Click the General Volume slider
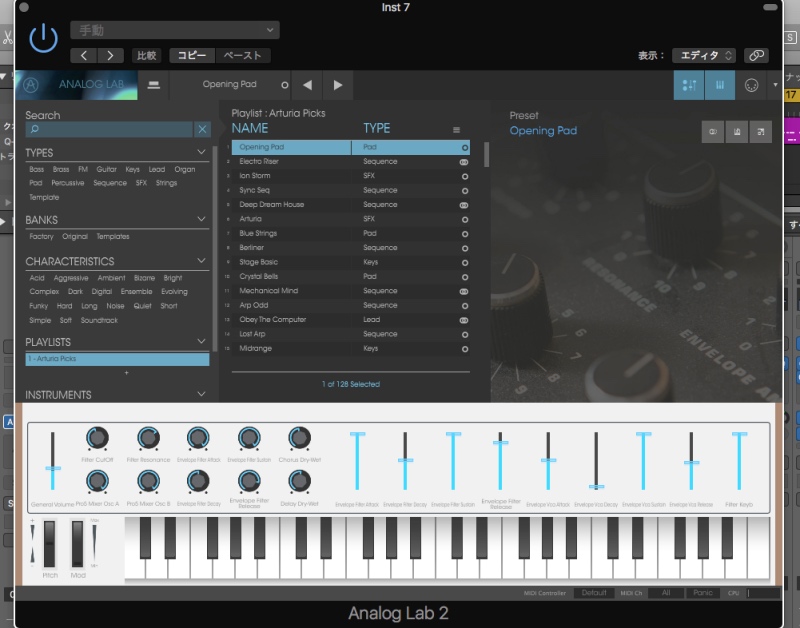Screen dimensions: 800x628 pyautogui.click(x=53, y=461)
